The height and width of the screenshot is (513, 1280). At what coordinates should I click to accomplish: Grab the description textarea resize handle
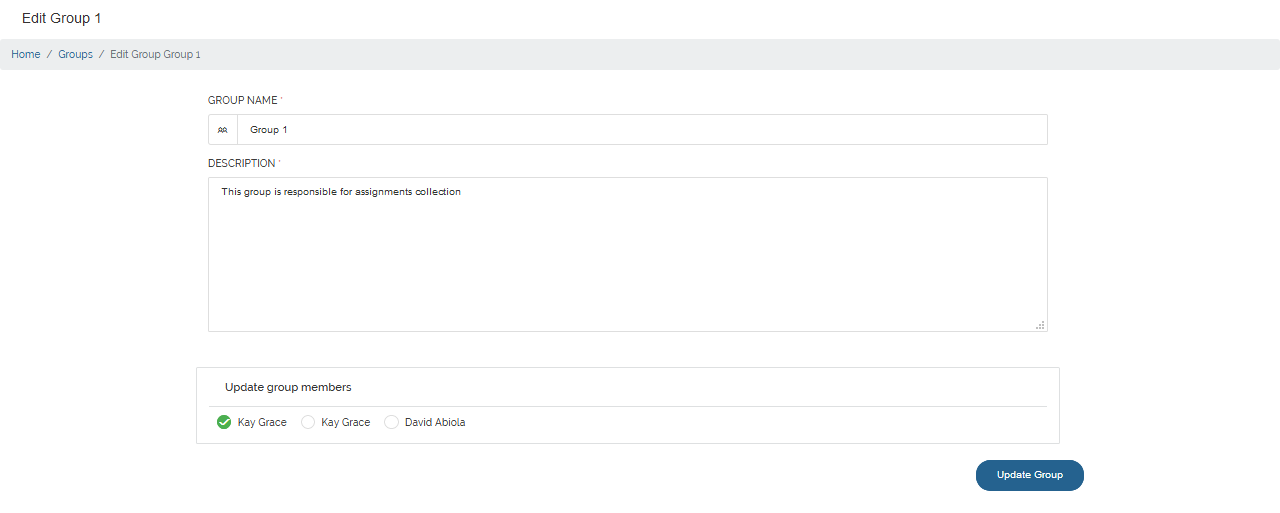coord(1040,324)
